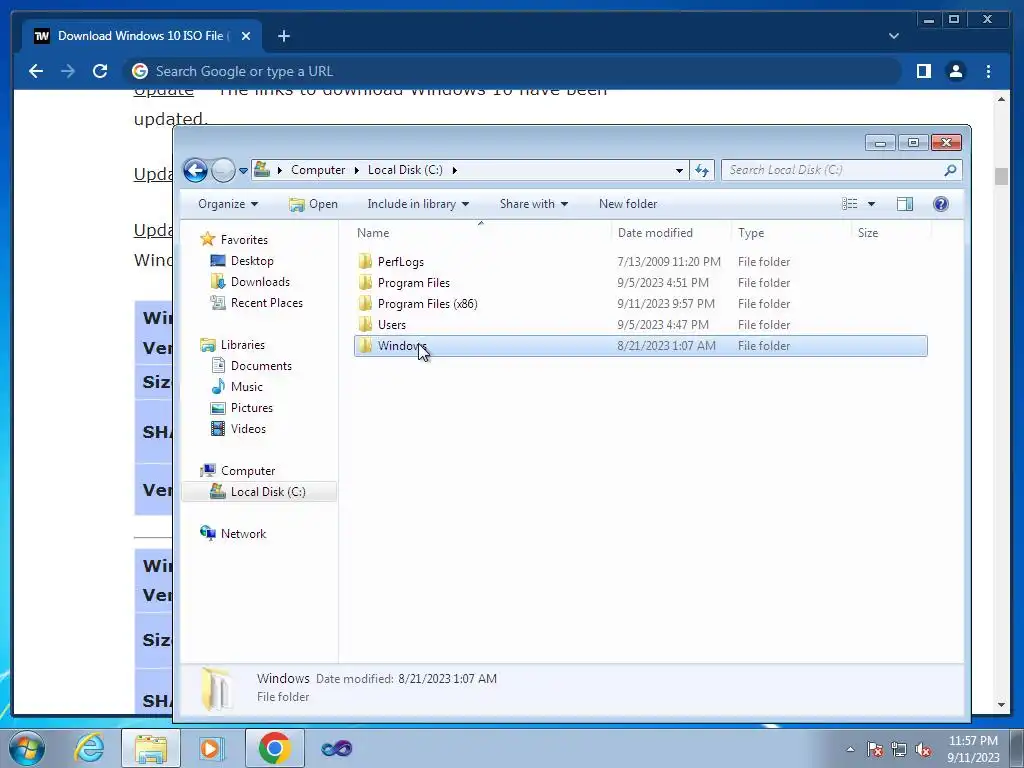Open the muted volume tray icon
This screenshot has height=768, width=1024.
click(923, 750)
